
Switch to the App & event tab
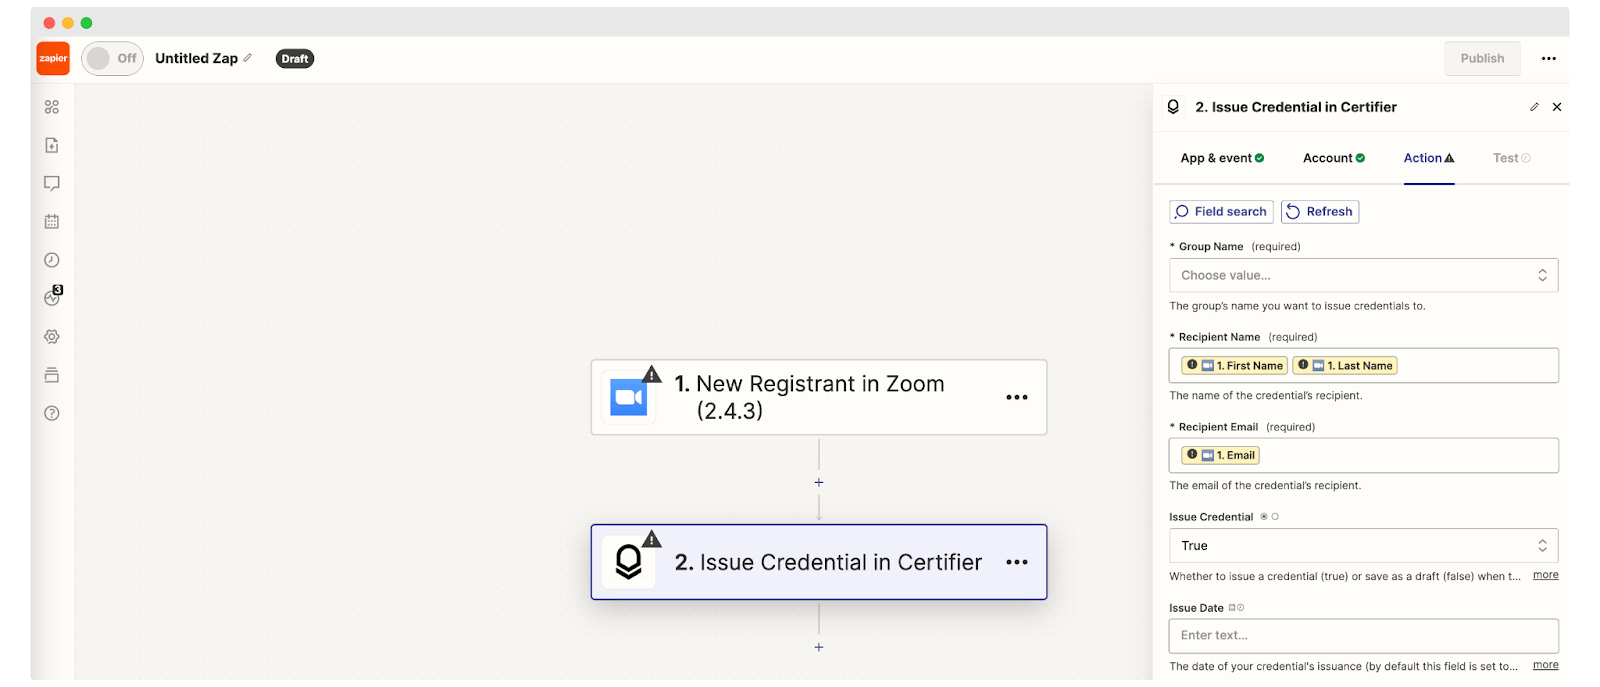click(x=1222, y=158)
